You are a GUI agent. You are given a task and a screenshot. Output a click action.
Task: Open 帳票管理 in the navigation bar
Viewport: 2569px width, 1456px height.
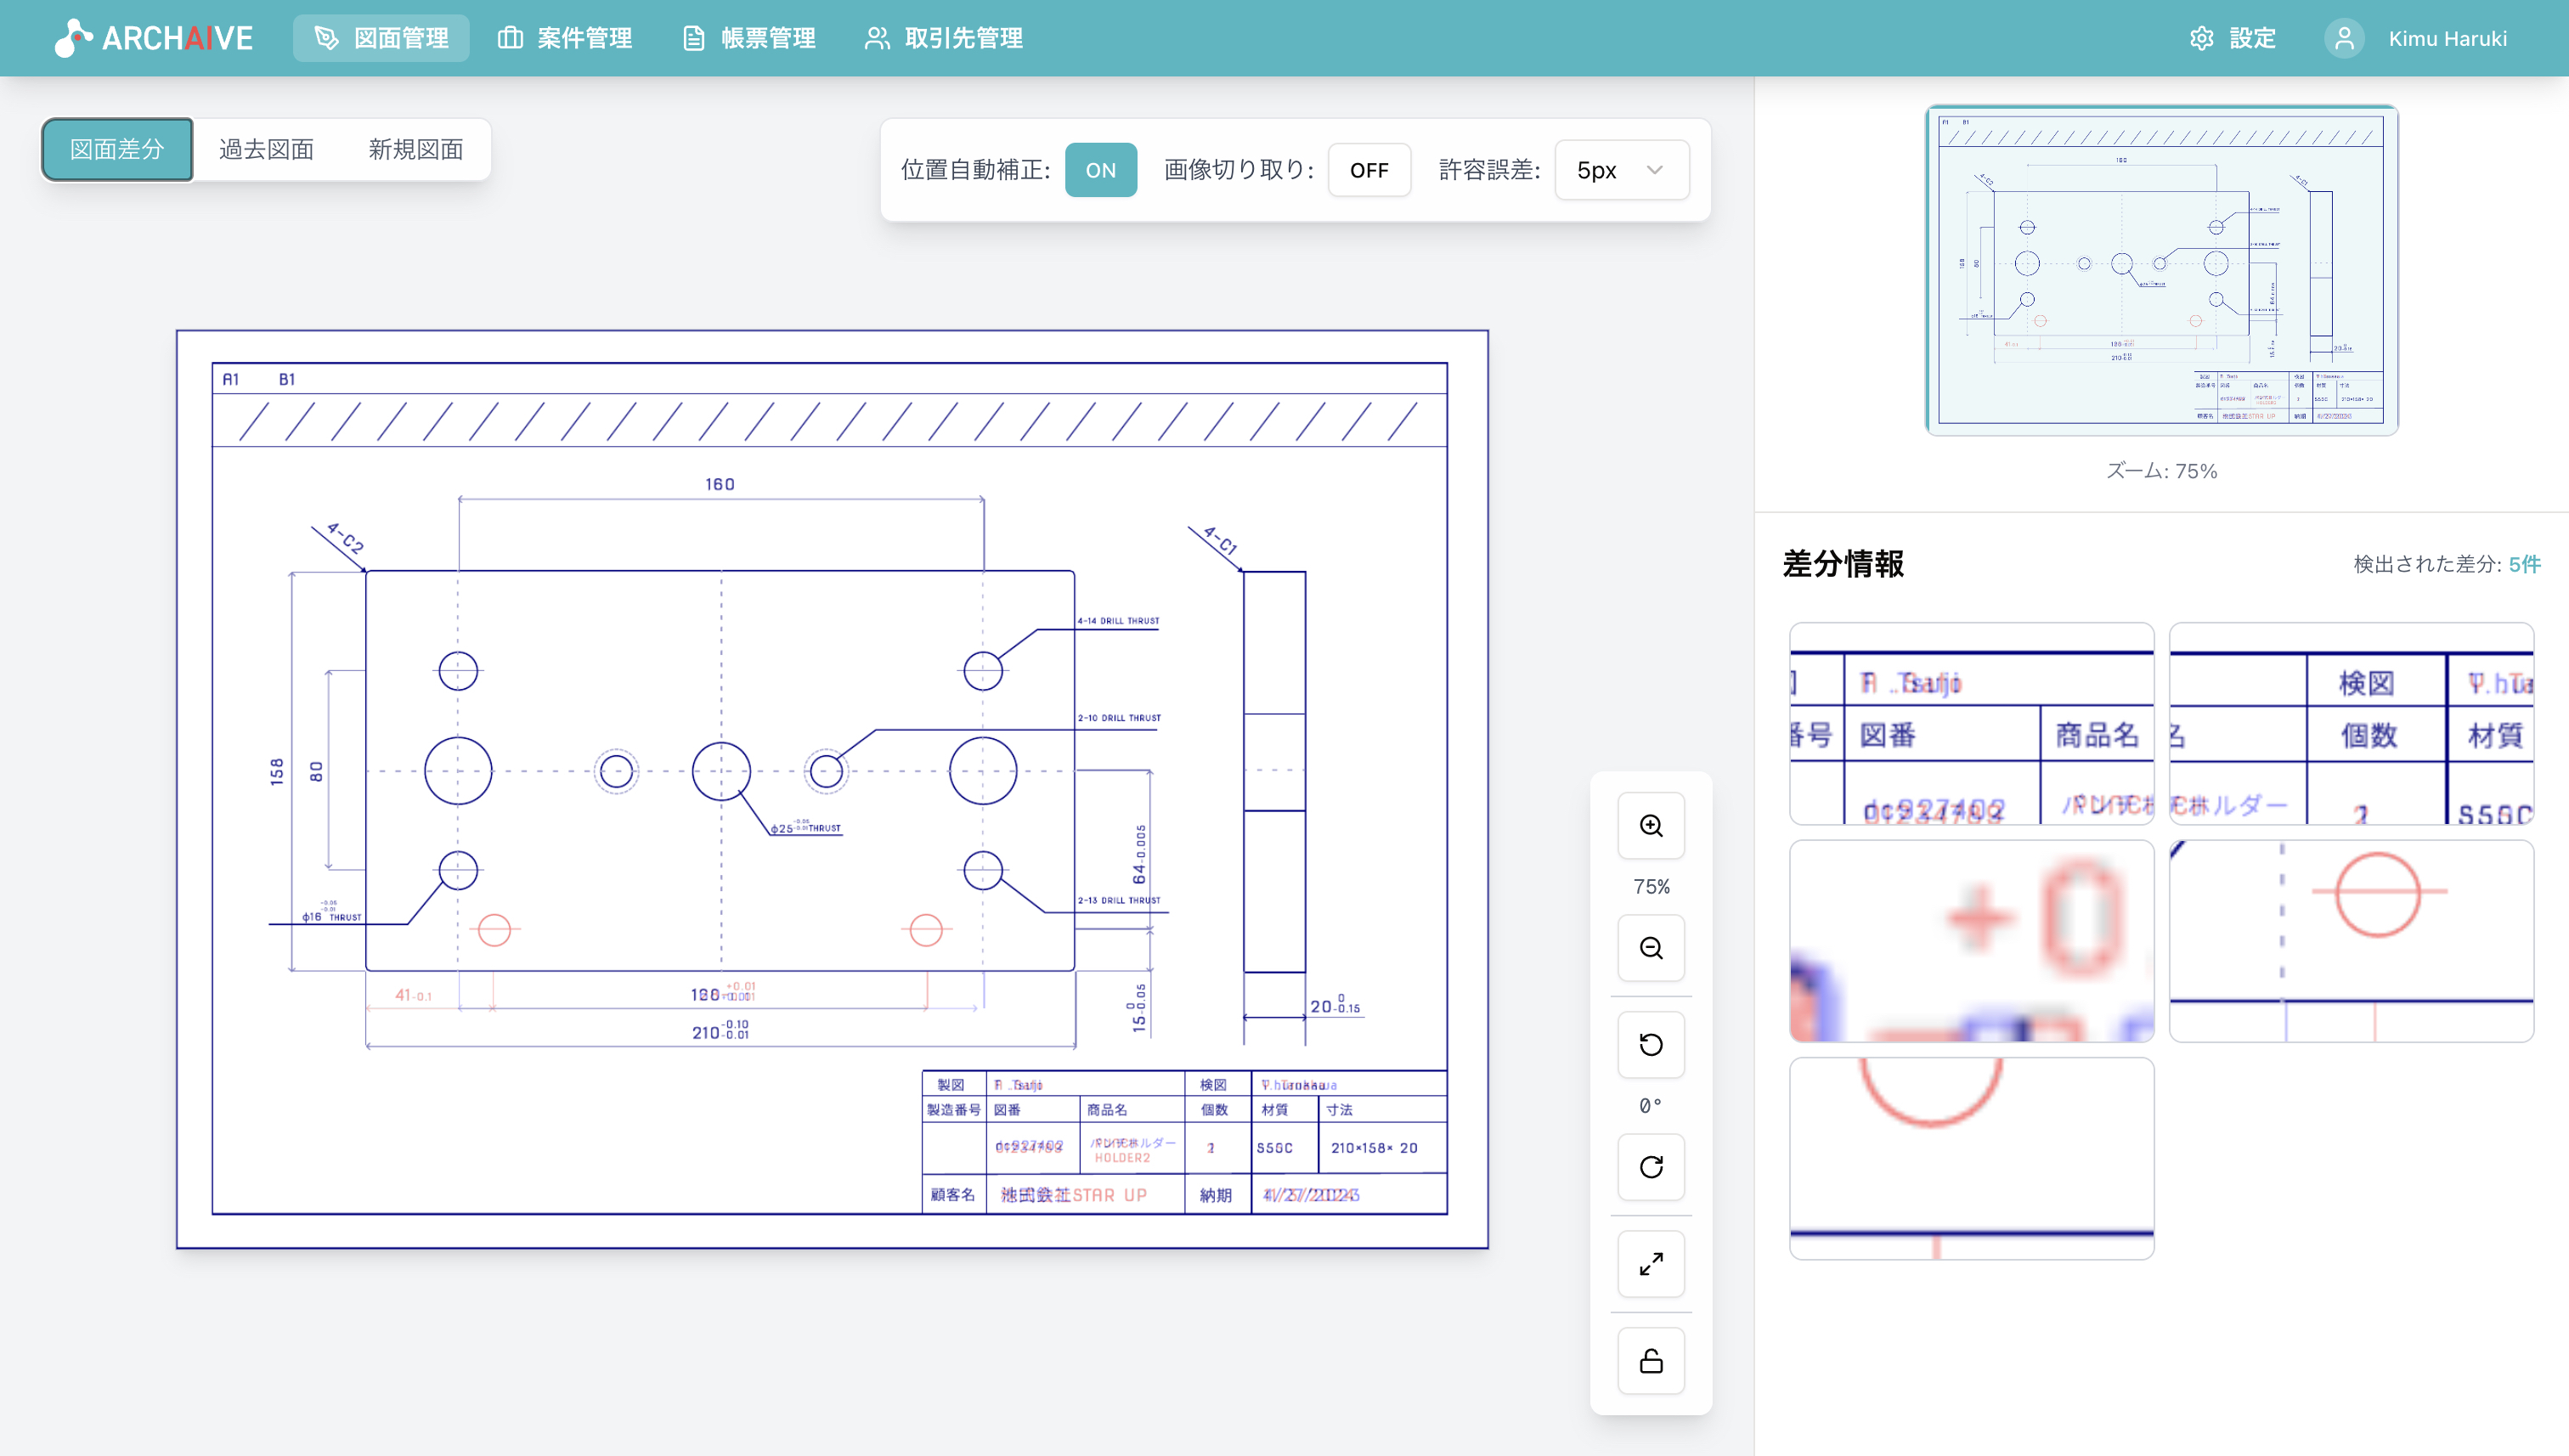point(749,38)
